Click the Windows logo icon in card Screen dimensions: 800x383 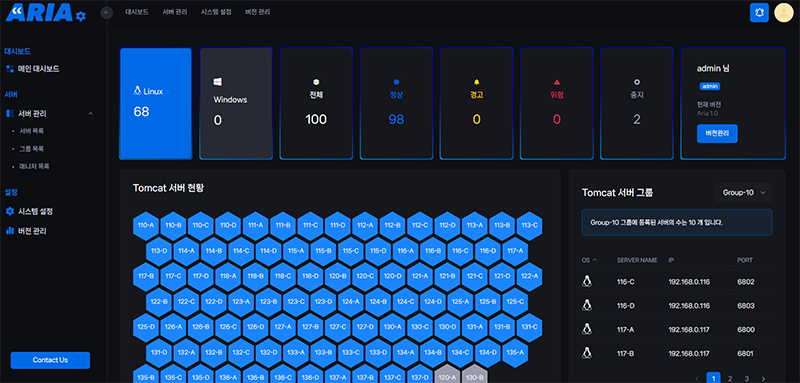(x=217, y=82)
